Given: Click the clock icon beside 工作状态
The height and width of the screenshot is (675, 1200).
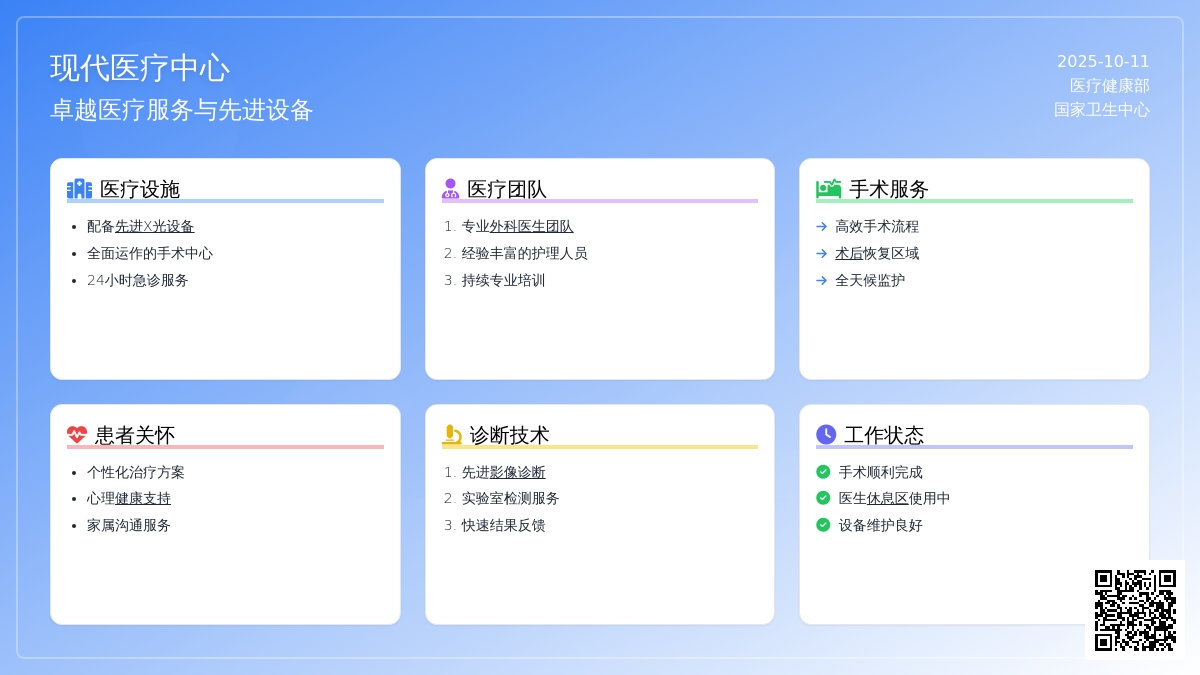Looking at the screenshot, I should (x=826, y=435).
